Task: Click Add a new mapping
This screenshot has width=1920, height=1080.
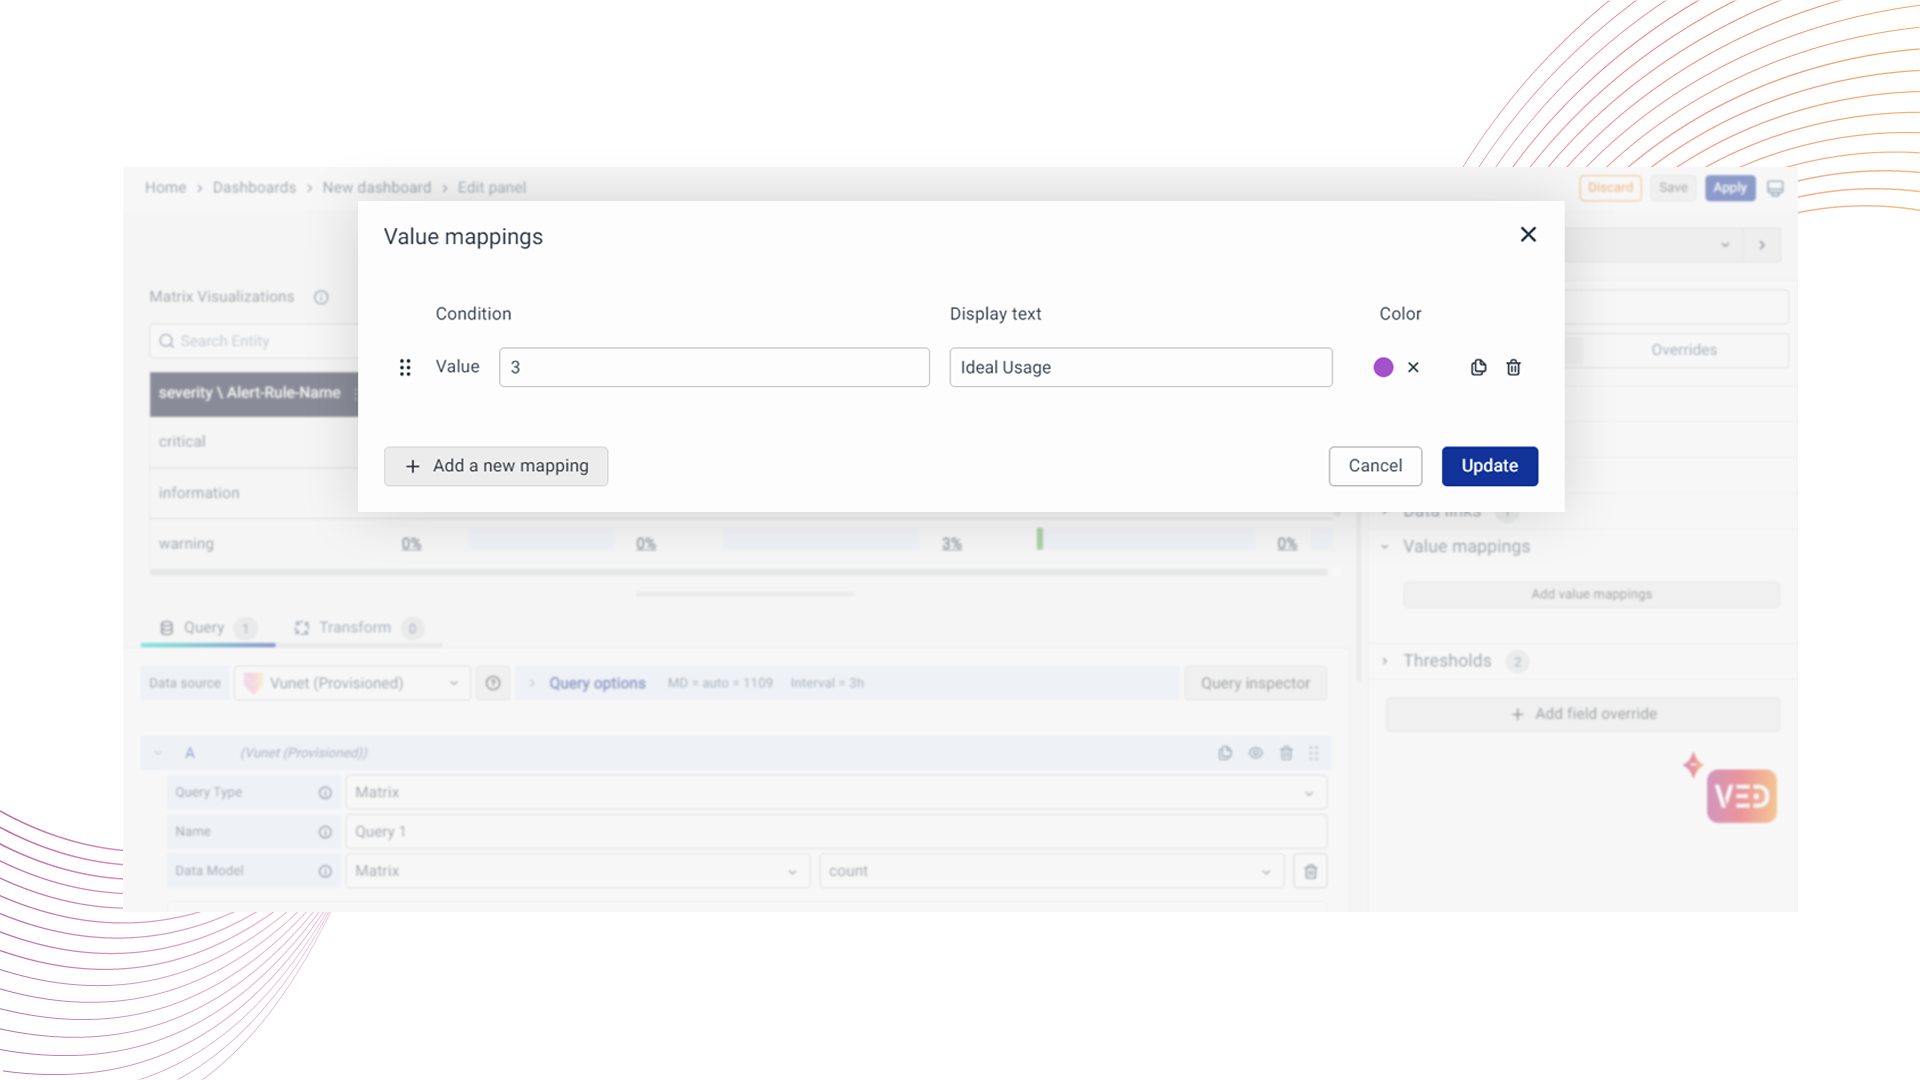Action: point(496,466)
